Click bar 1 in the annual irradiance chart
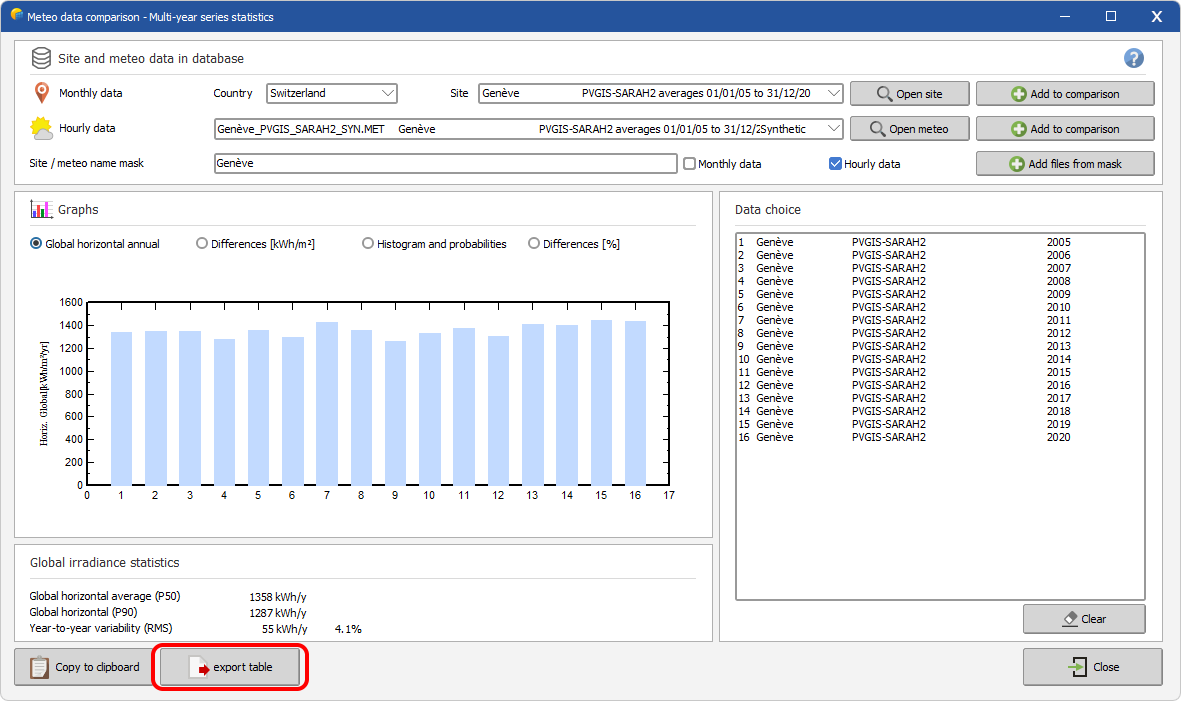This screenshot has height=701, width=1181. (121, 408)
